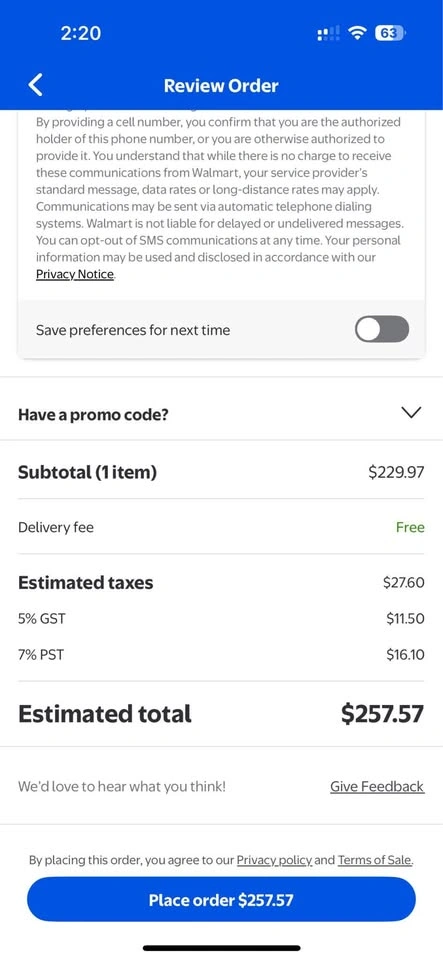Viewport: 443px width, 960px height.
Task: Tap the Free delivery fee label
Action: (410, 527)
